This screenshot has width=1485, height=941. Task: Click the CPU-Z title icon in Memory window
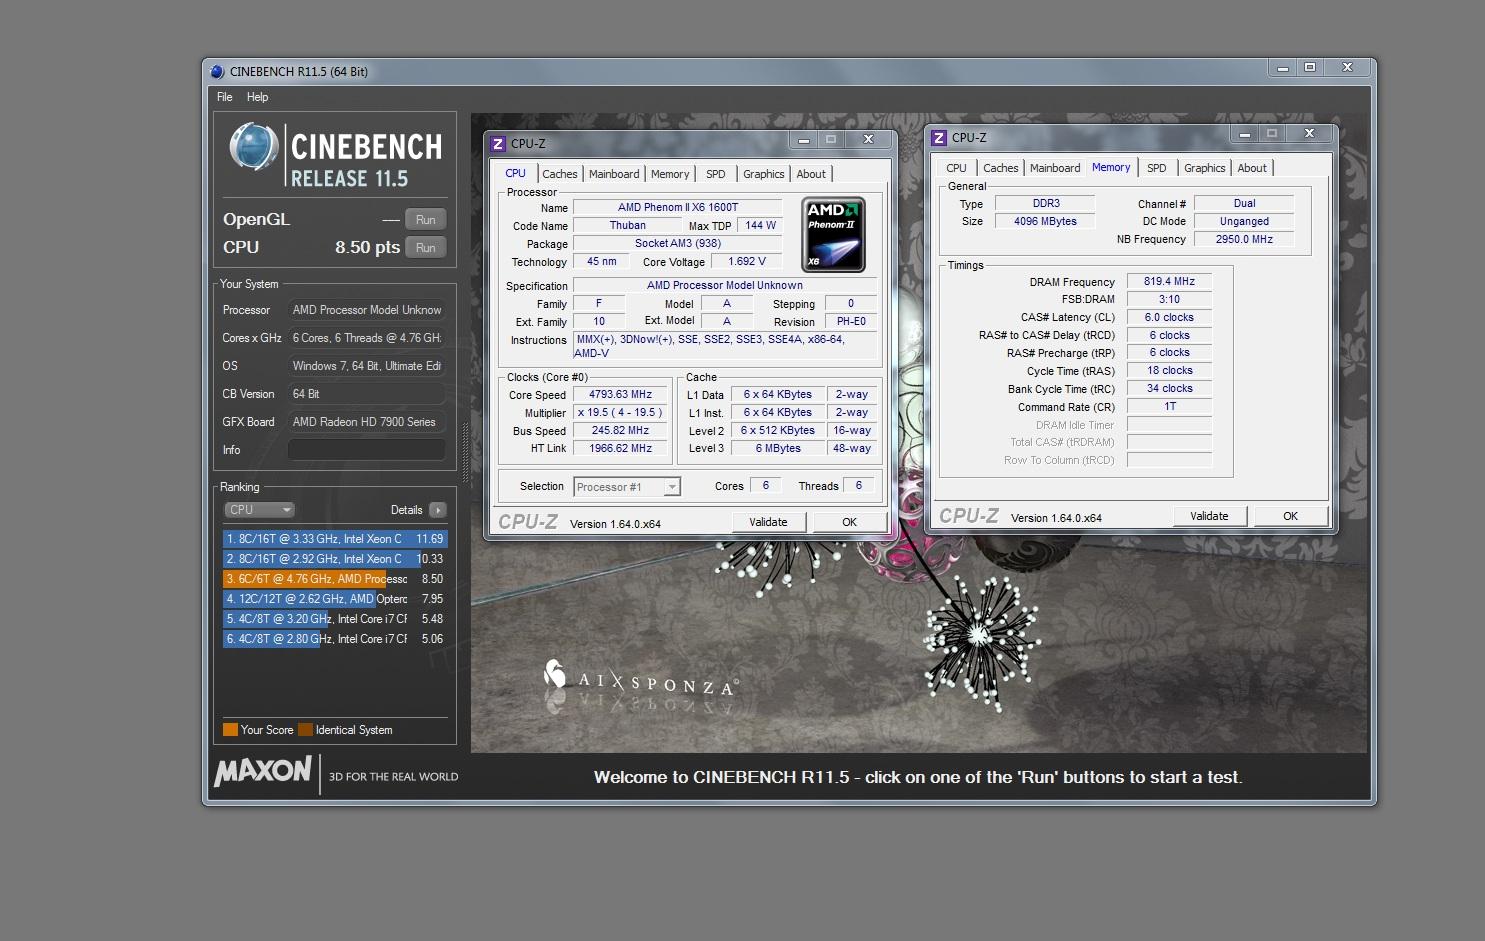pyautogui.click(x=939, y=138)
